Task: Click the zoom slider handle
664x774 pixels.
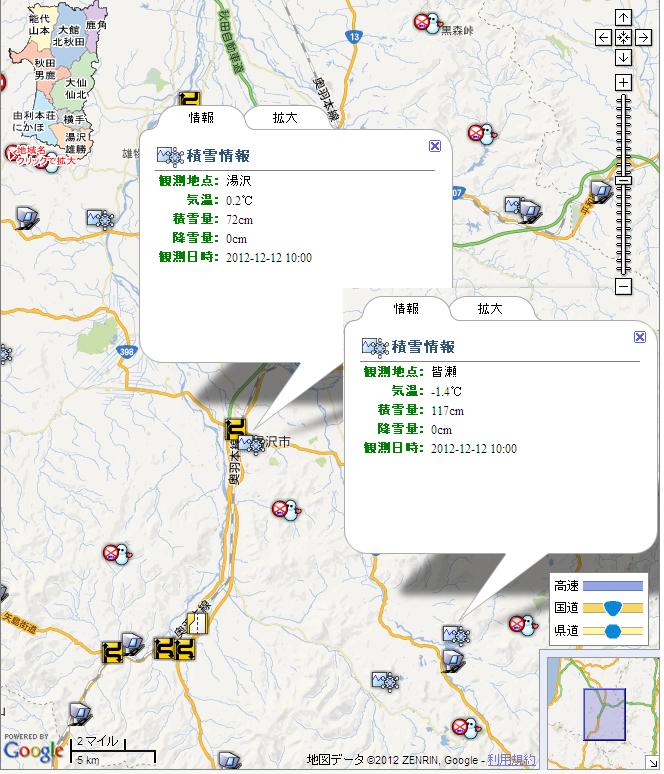Action: tap(623, 180)
